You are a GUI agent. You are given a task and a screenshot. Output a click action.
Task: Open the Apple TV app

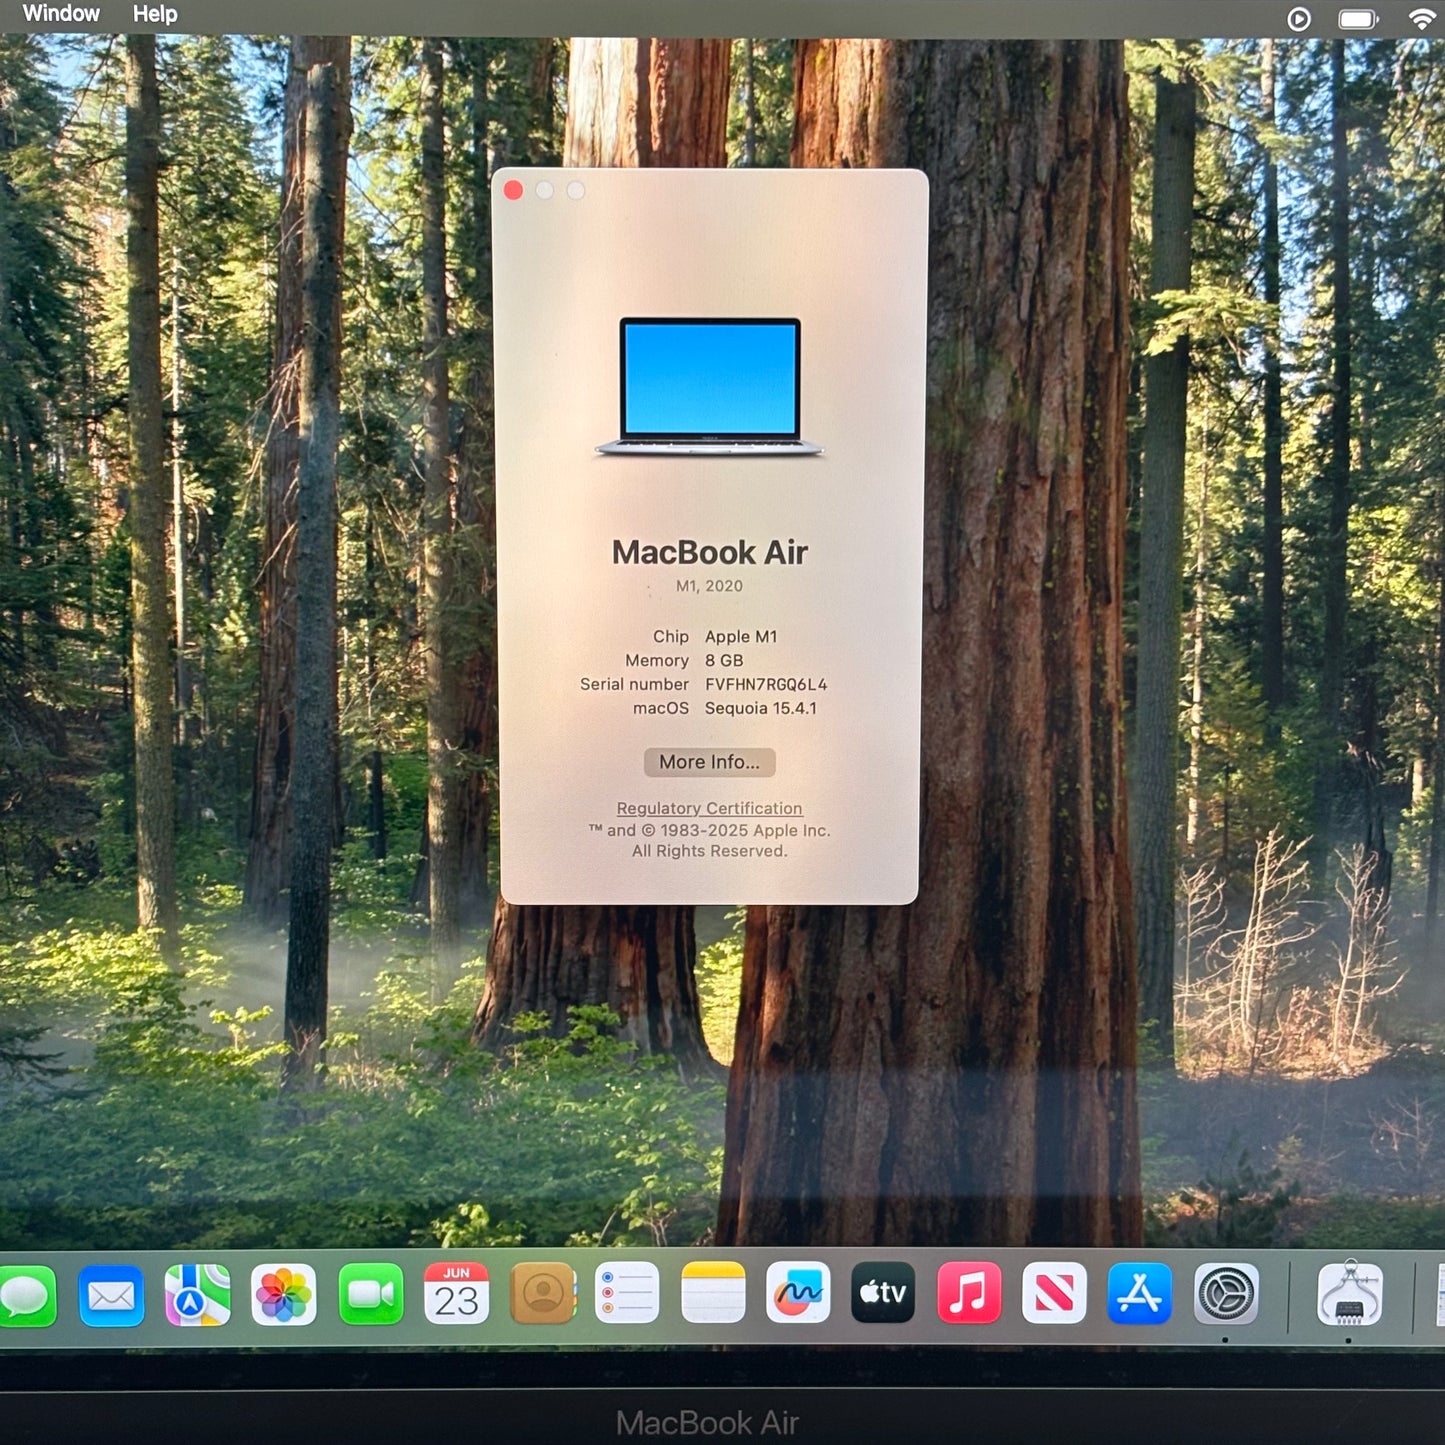click(x=883, y=1293)
